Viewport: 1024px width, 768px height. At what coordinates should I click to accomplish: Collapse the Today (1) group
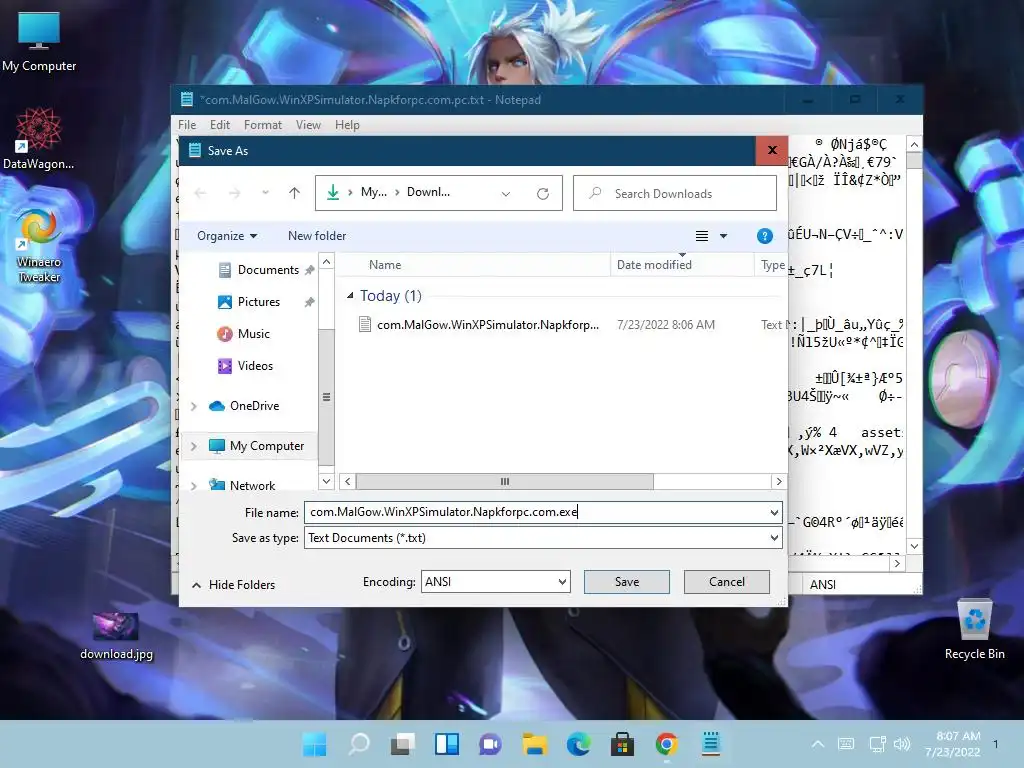(x=350, y=296)
